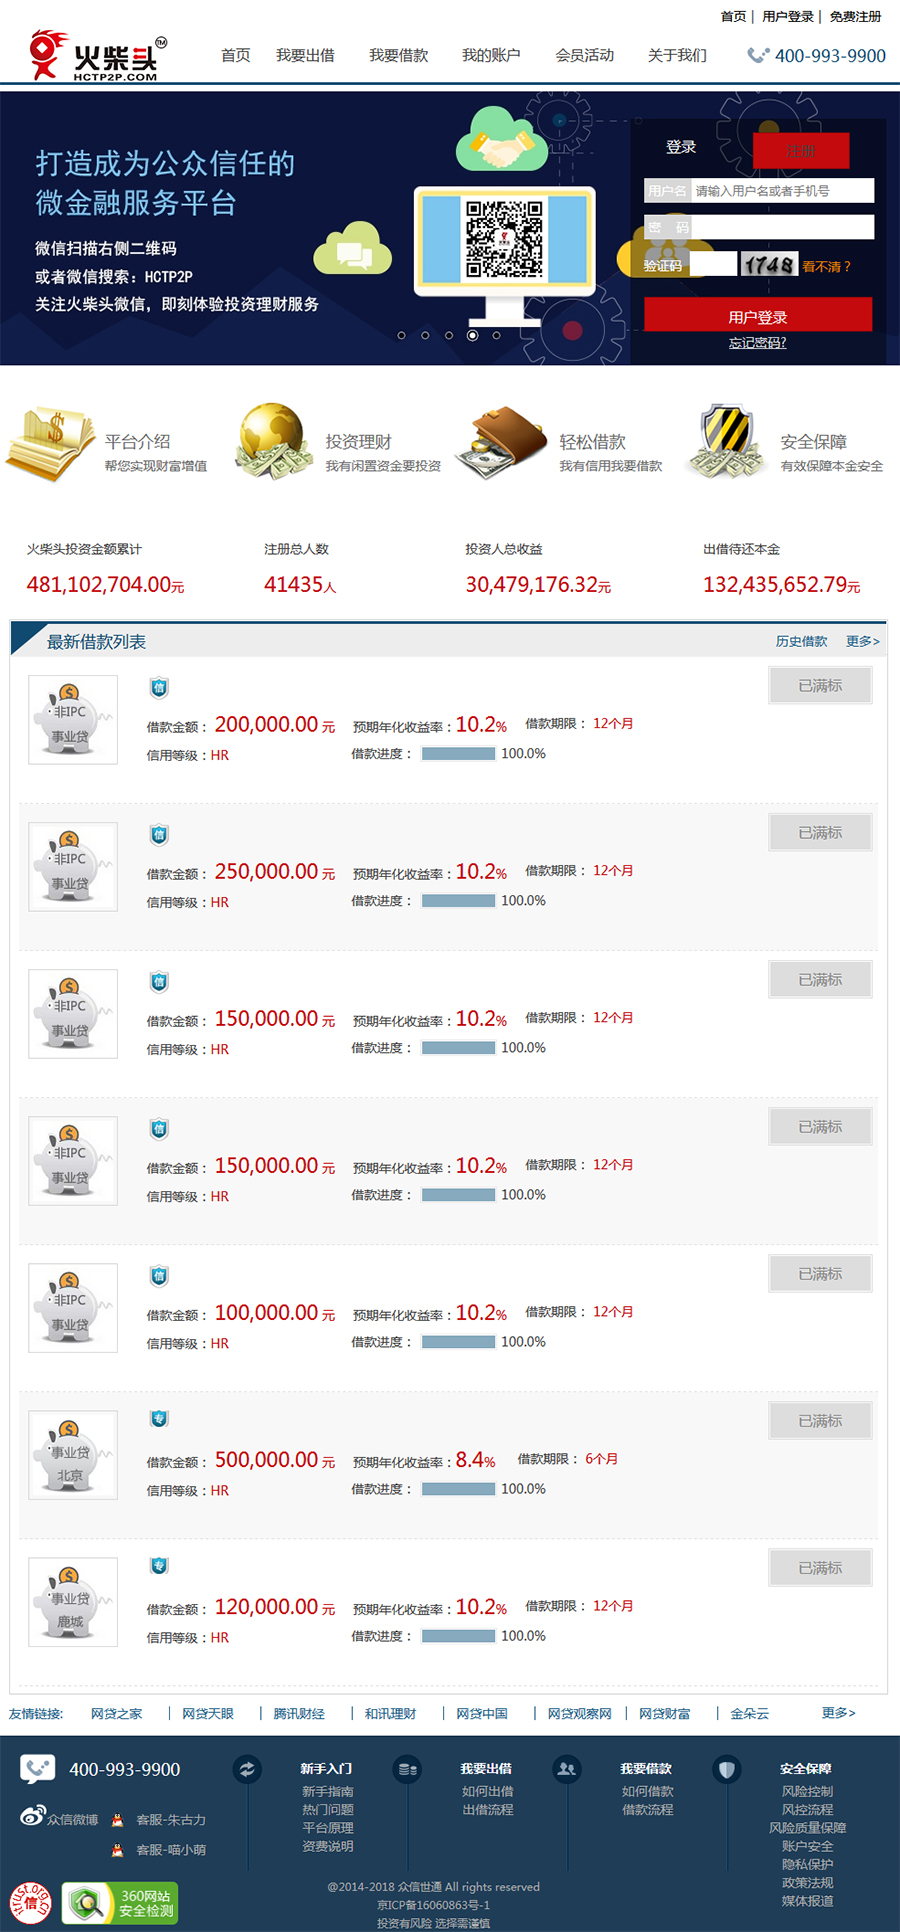Open 关于我们 navigation menu item
This screenshot has height=1932, width=900.
(677, 55)
